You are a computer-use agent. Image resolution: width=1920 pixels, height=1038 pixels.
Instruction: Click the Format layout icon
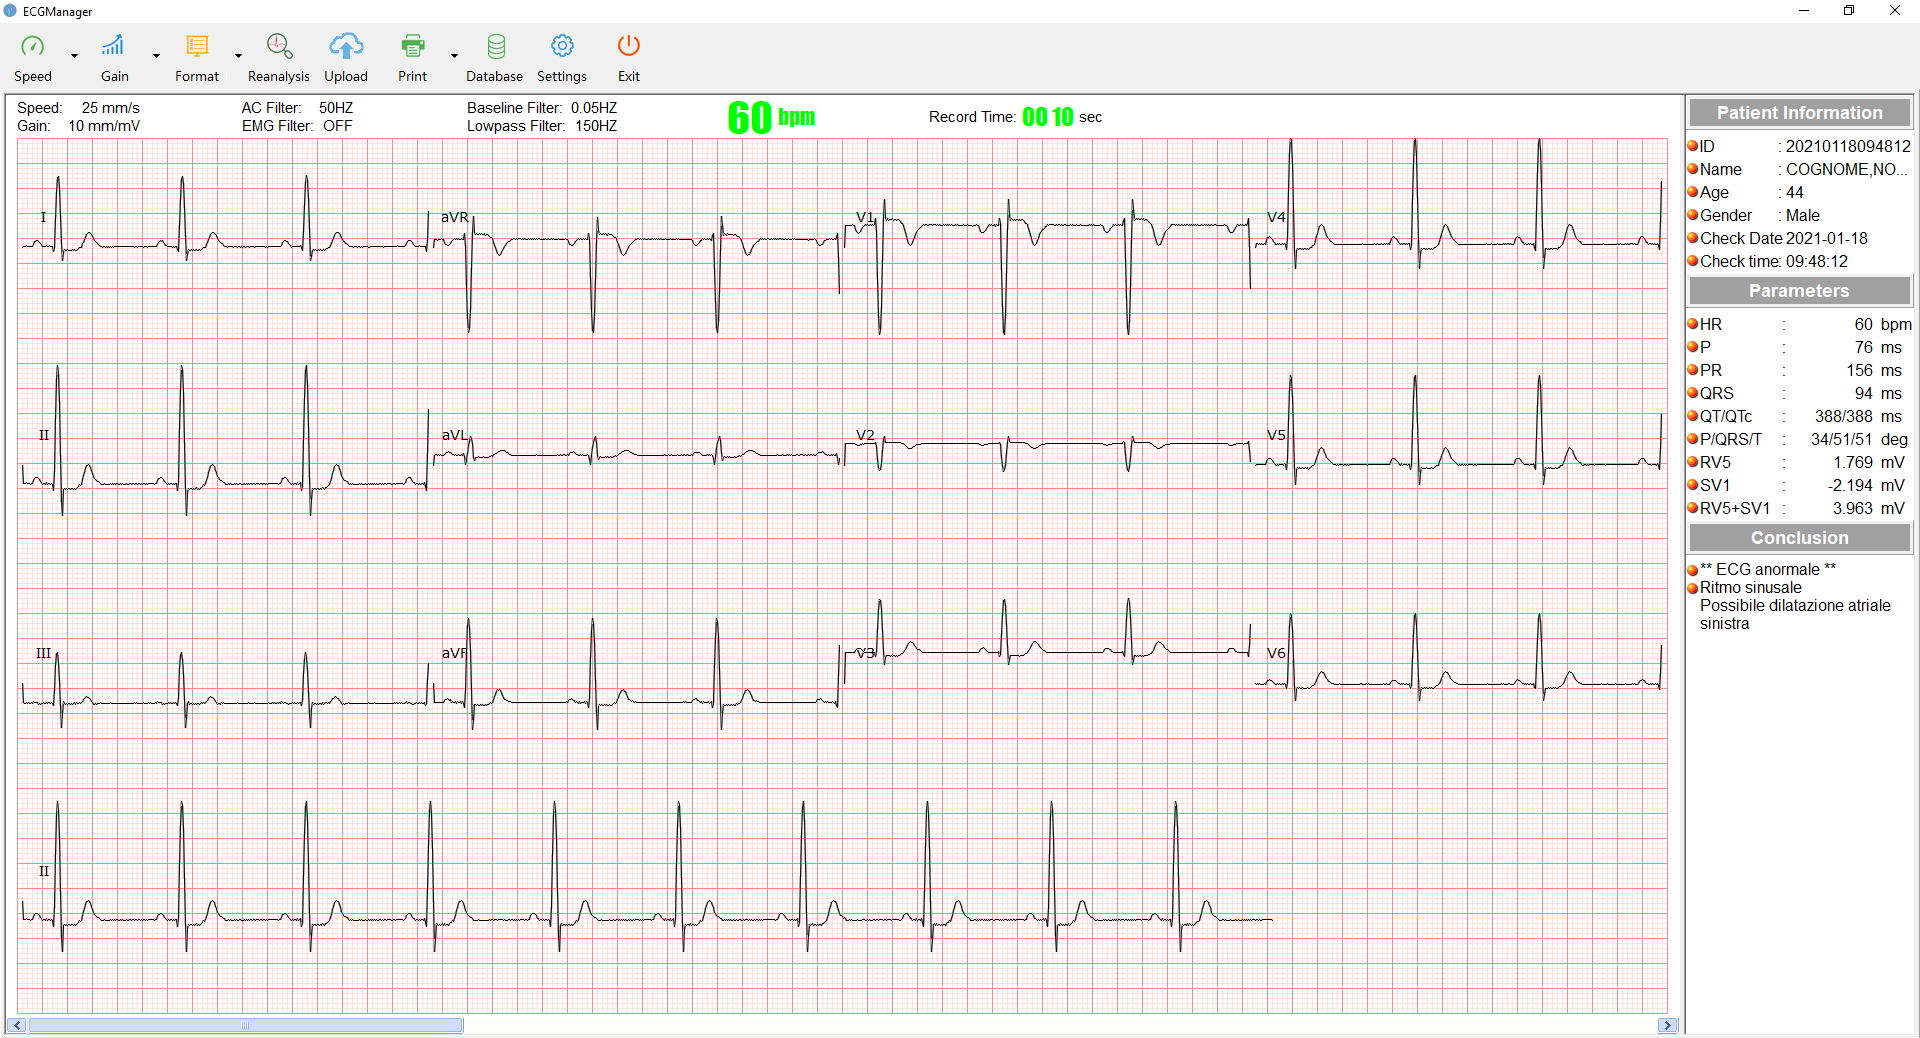(197, 47)
